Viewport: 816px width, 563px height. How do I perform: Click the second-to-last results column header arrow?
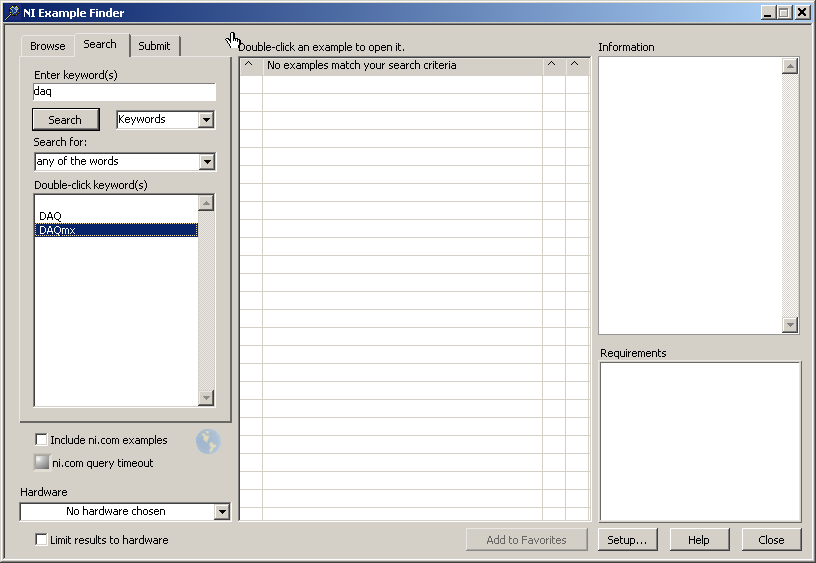pyautogui.click(x=552, y=65)
